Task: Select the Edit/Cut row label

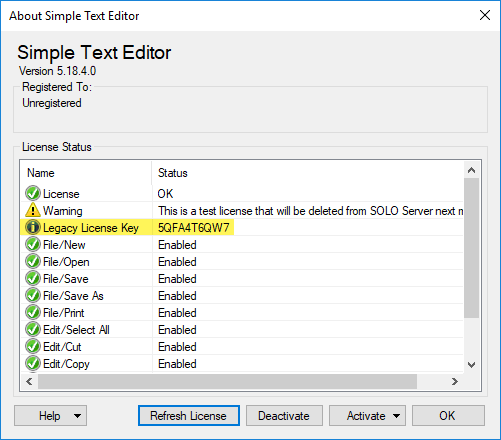Action: (x=62, y=347)
